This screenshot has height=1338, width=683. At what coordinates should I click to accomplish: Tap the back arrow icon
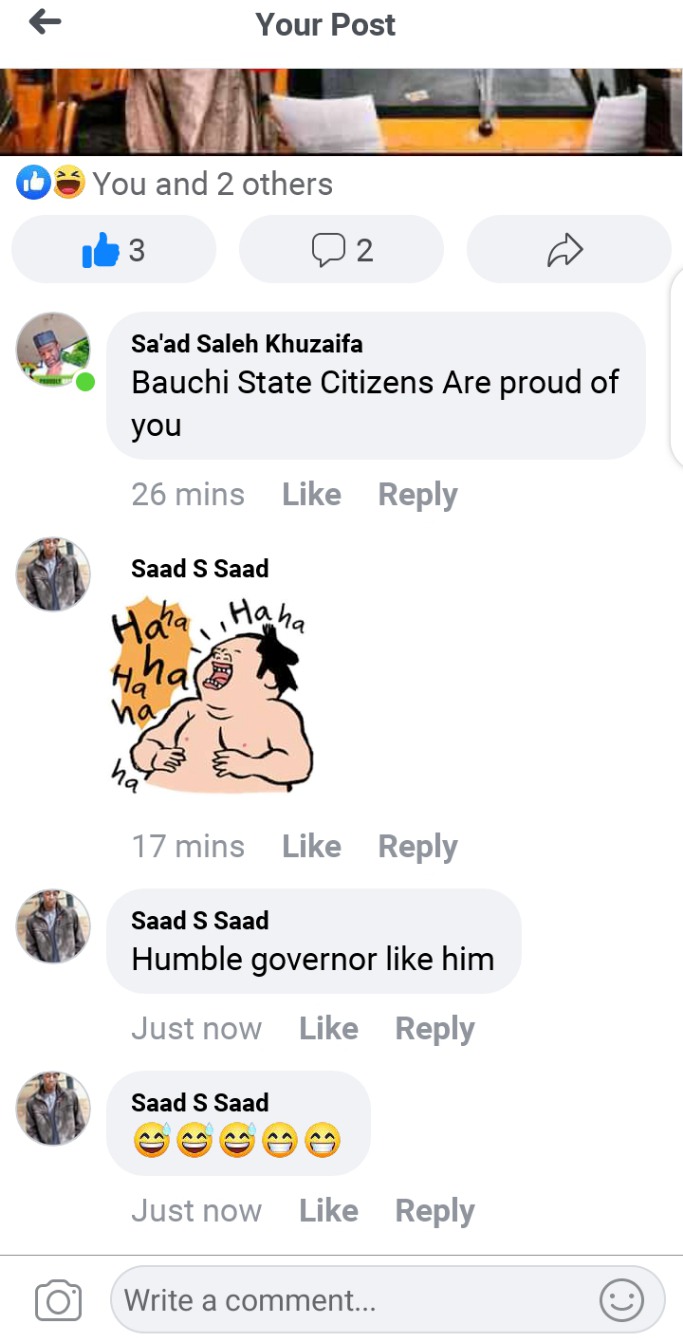click(46, 22)
